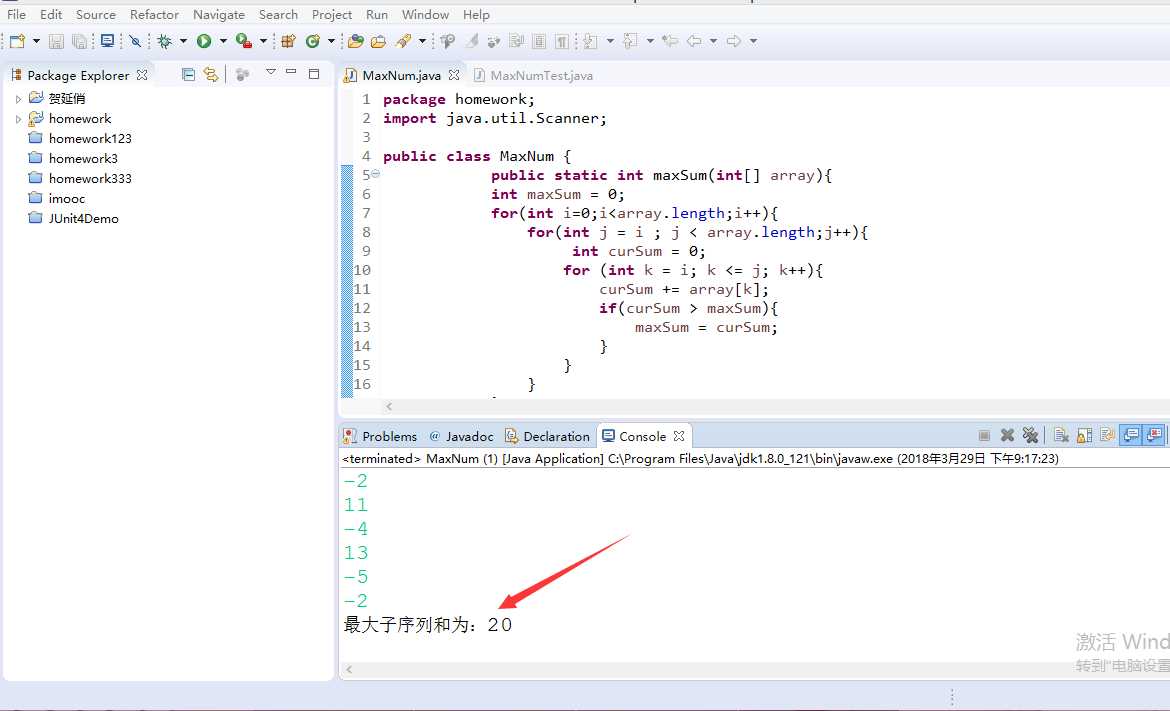The image size is (1170, 711).
Task: Click the New Java Package icon
Action: pos(288,41)
